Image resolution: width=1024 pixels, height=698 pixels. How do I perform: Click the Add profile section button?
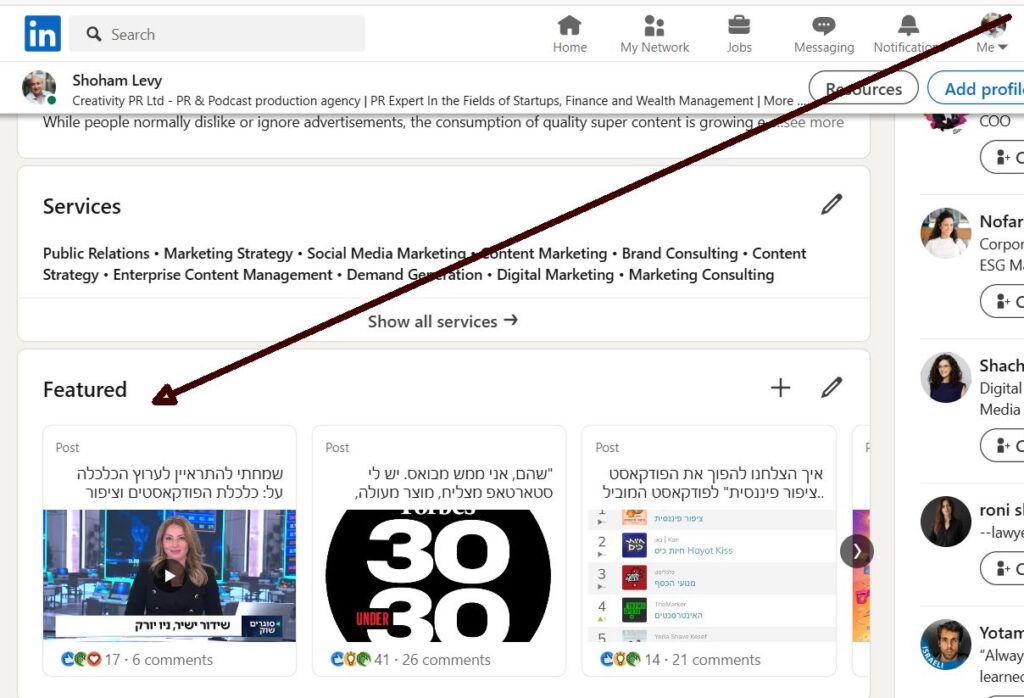point(975,88)
